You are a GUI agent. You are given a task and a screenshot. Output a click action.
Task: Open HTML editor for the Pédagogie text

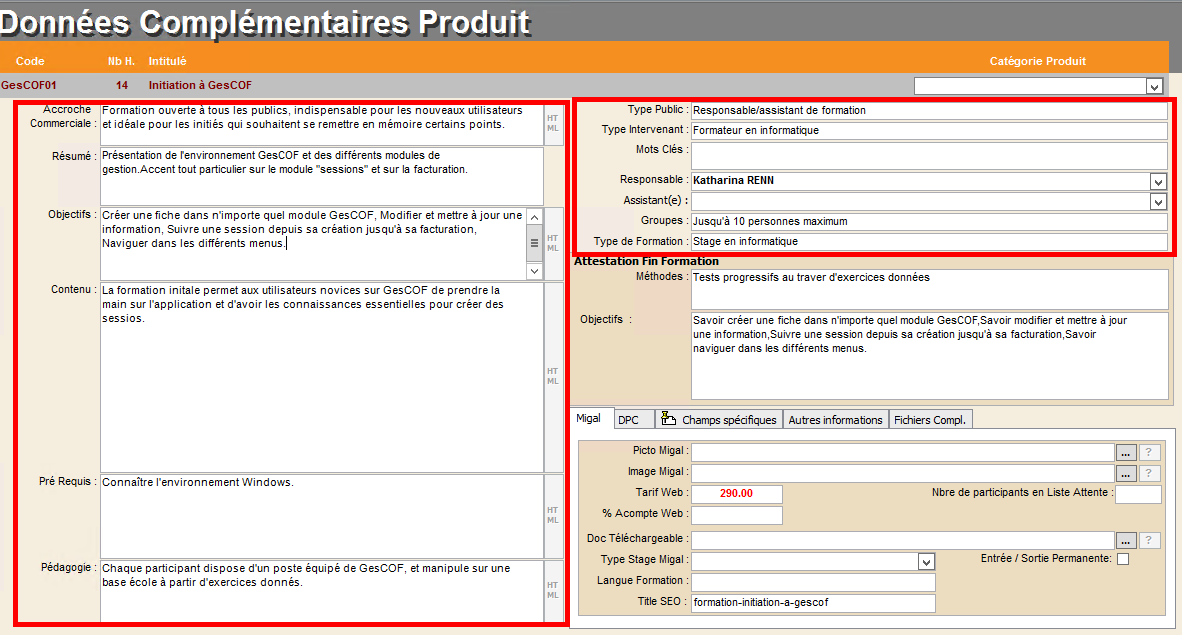tap(552, 590)
